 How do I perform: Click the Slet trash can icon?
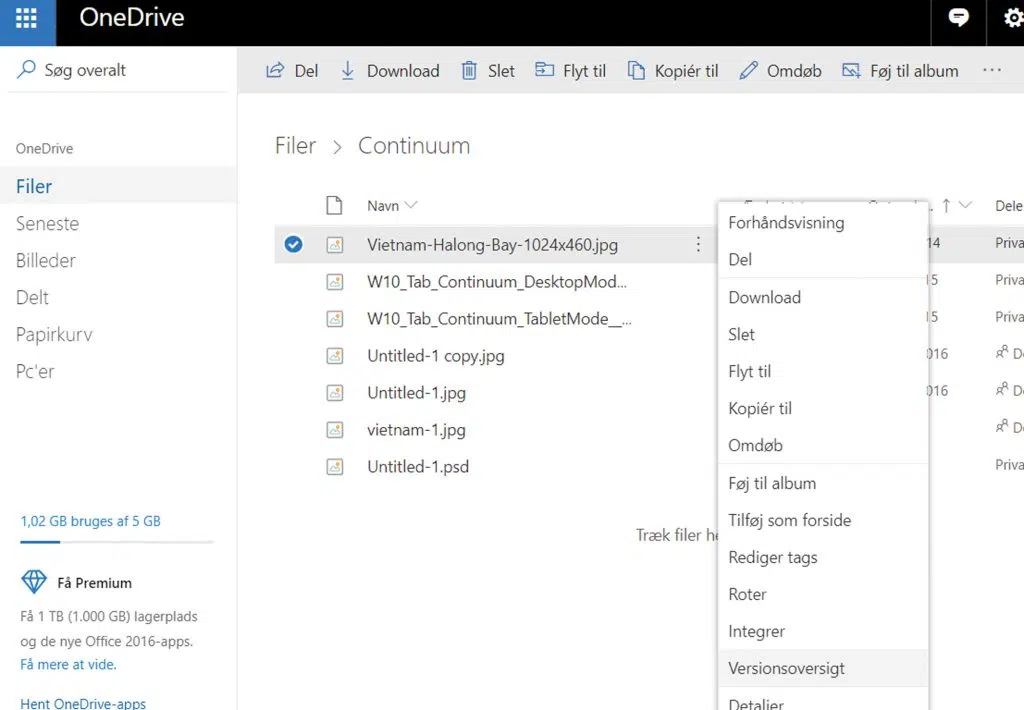469,71
